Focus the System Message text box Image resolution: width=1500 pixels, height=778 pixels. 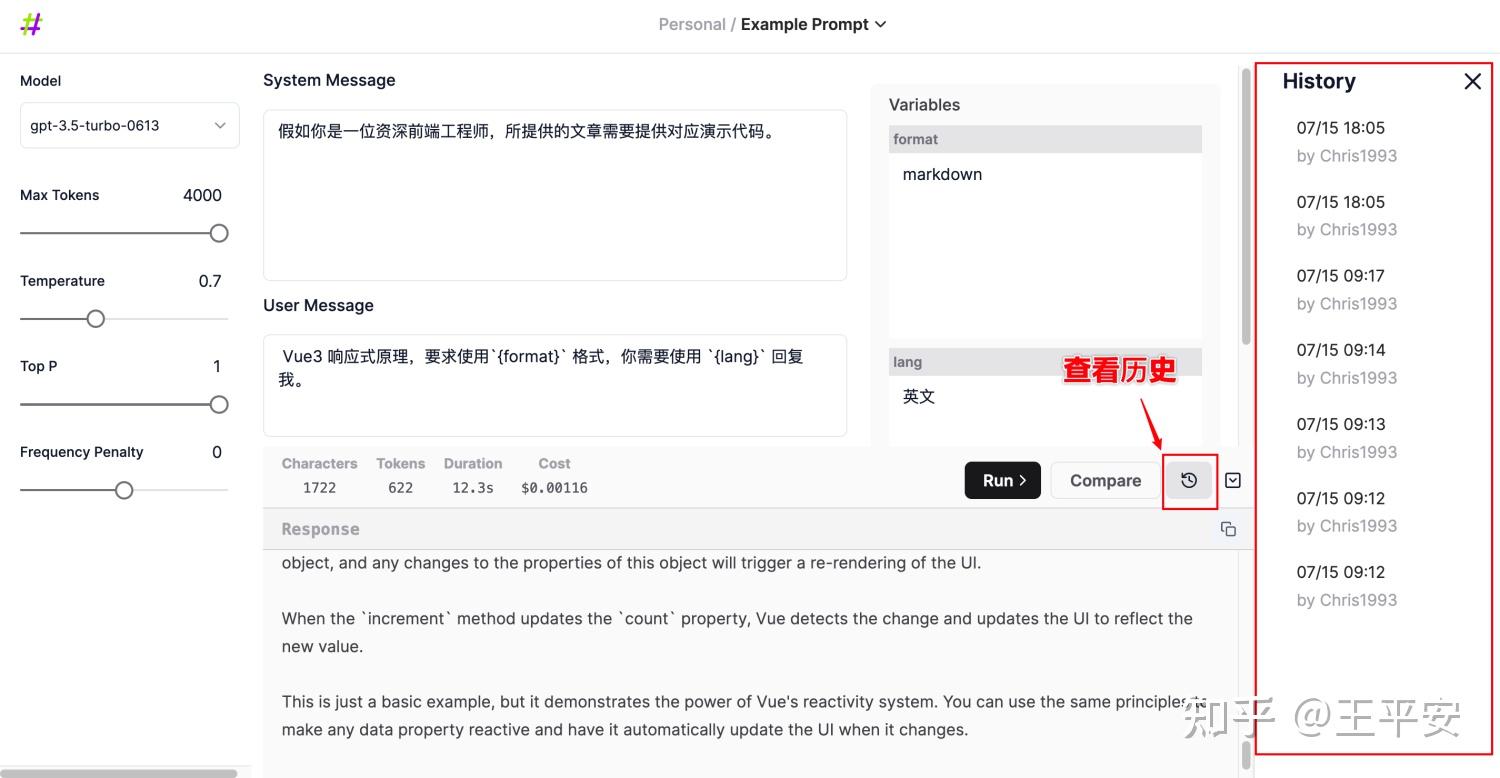coord(555,195)
